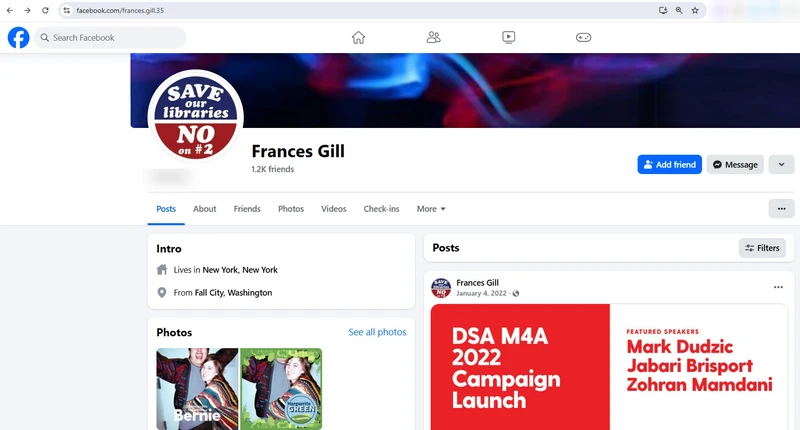This screenshot has width=800, height=430.
Task: Click the Facebook logo icon
Action: (18, 38)
